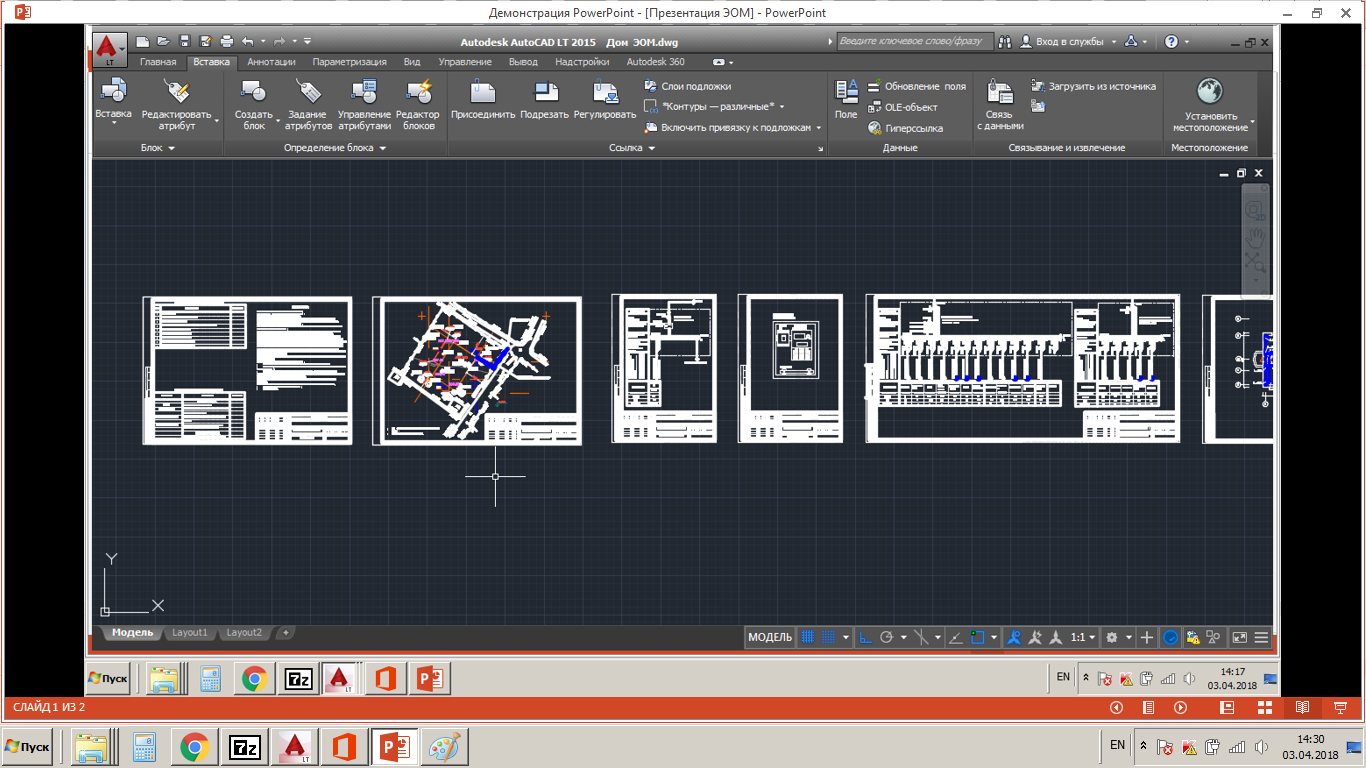
Task: Click the Задание атрибутов tag icon
Action: 308,93
